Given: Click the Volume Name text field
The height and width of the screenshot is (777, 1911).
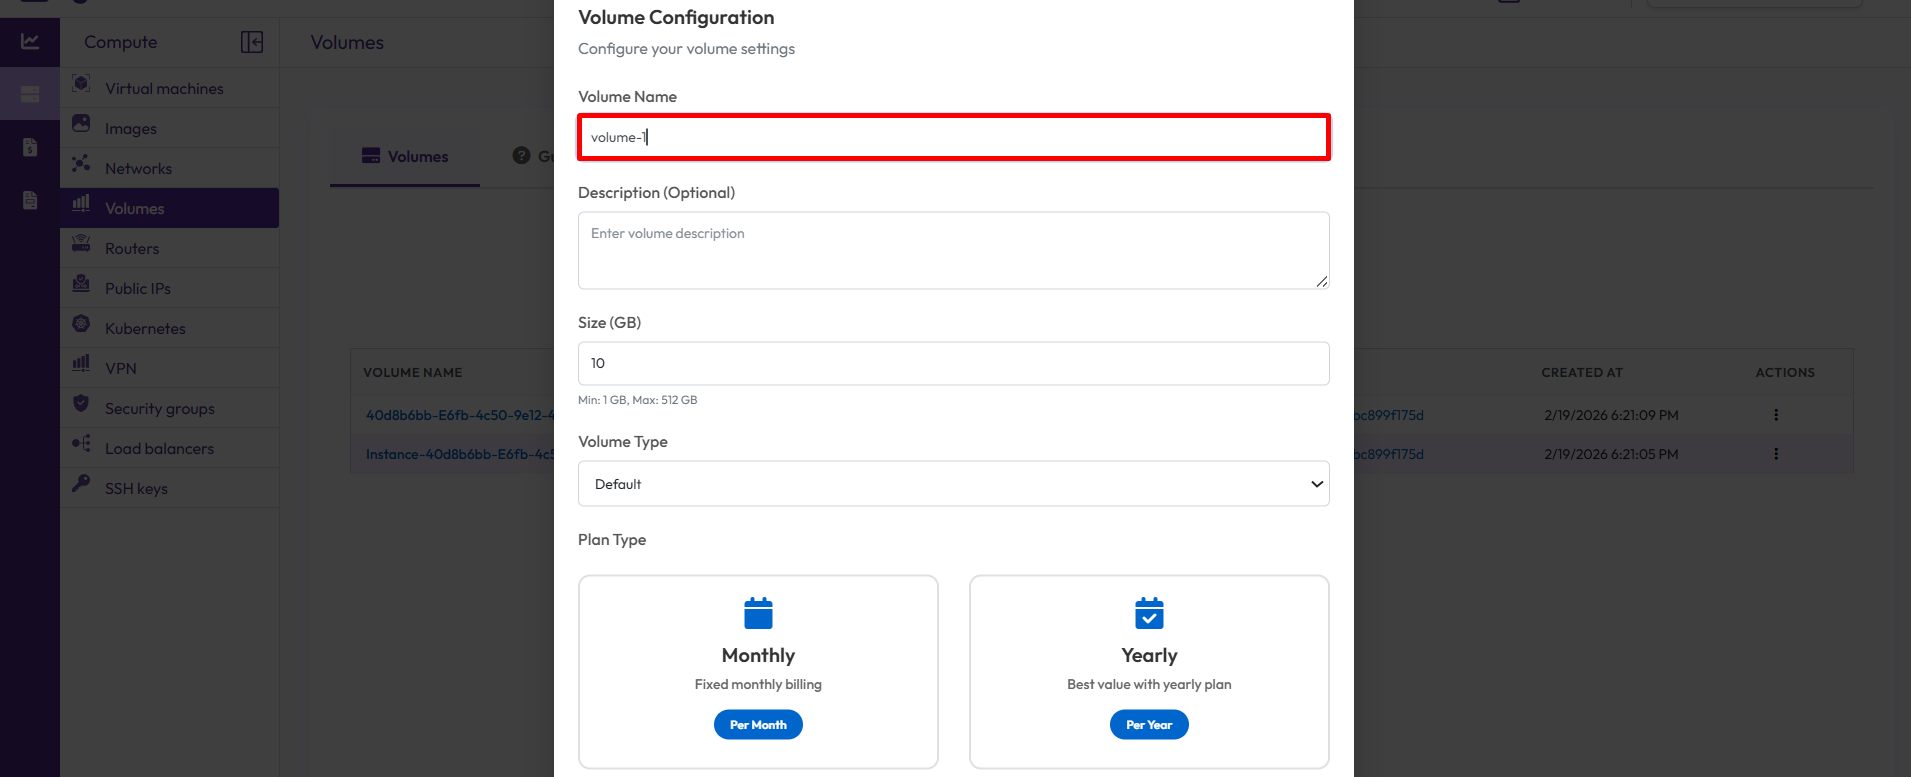Looking at the screenshot, I should (953, 137).
